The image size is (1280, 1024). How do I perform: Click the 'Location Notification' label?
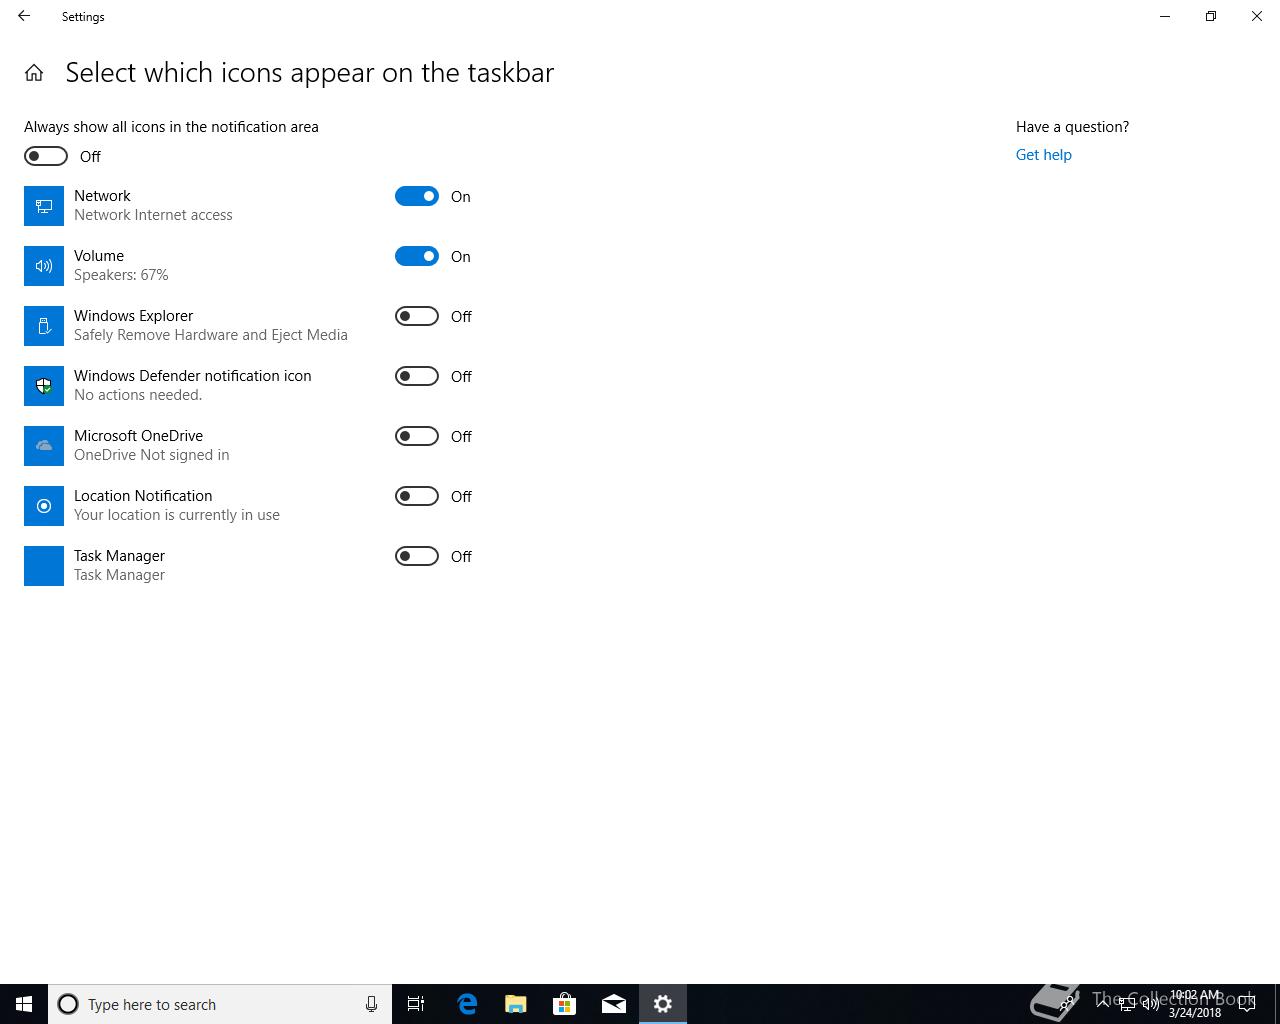(x=143, y=496)
